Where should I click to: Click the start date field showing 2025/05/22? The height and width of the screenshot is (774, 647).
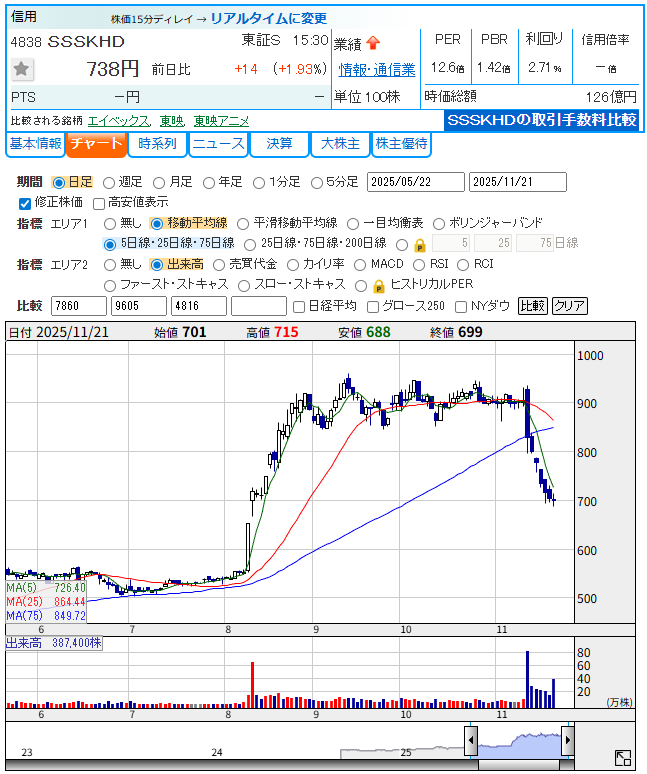click(415, 182)
